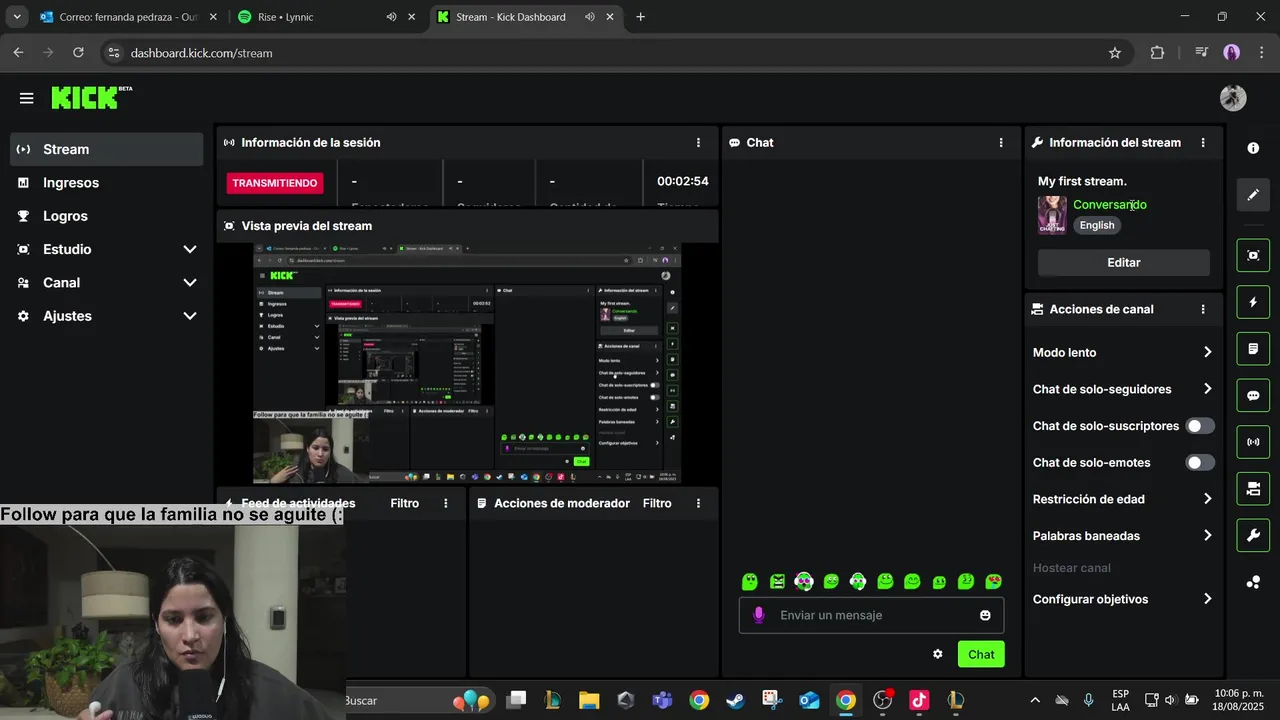Open Configurar objetivos options
Image resolution: width=1280 pixels, height=720 pixels.
[1123, 599]
